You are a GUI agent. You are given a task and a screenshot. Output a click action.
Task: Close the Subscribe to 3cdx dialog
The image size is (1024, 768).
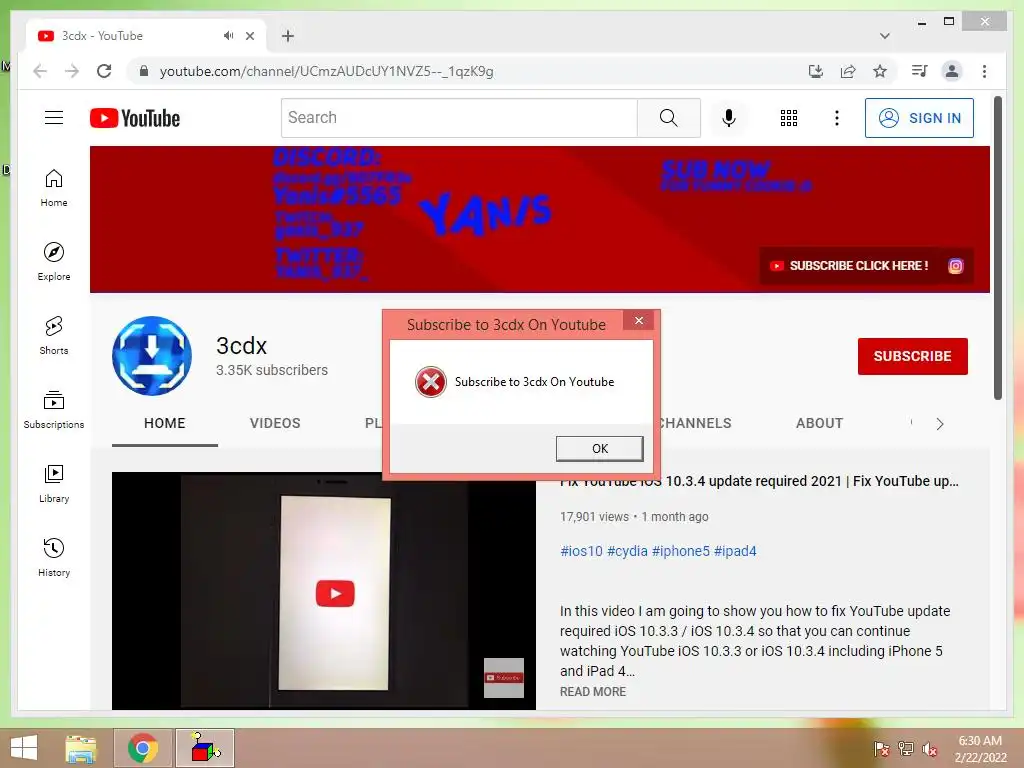[639, 320]
